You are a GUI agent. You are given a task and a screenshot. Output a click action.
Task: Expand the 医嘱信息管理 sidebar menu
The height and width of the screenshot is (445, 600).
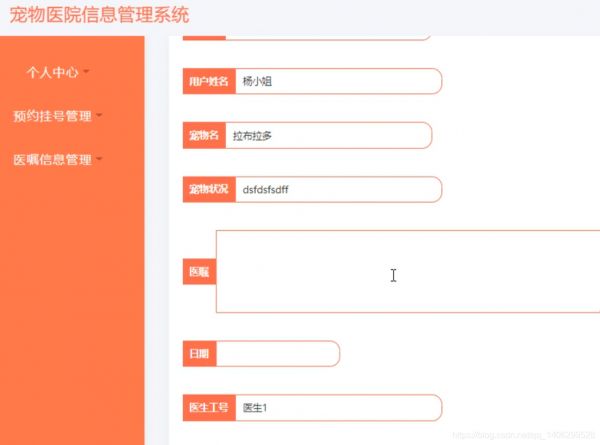(x=57, y=160)
